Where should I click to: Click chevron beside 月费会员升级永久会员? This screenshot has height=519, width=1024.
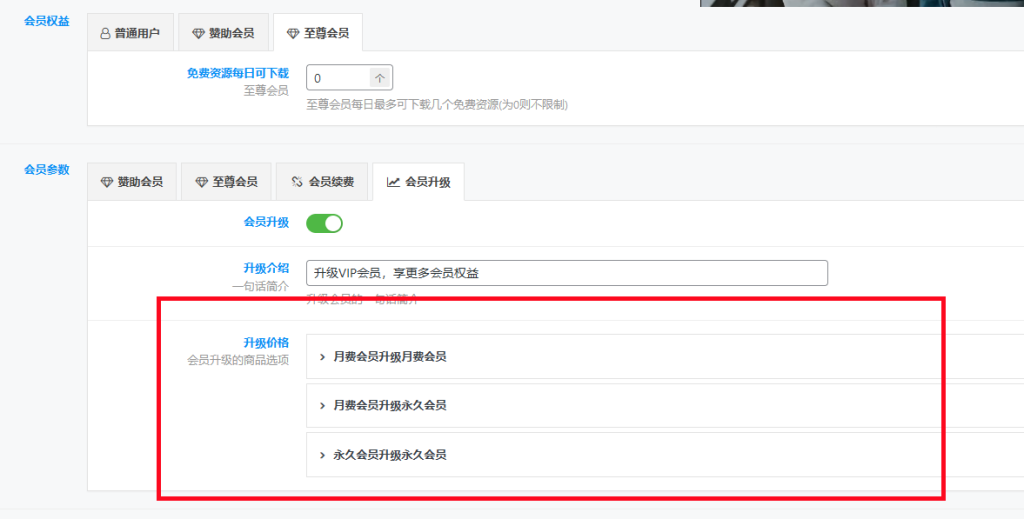[x=323, y=406]
